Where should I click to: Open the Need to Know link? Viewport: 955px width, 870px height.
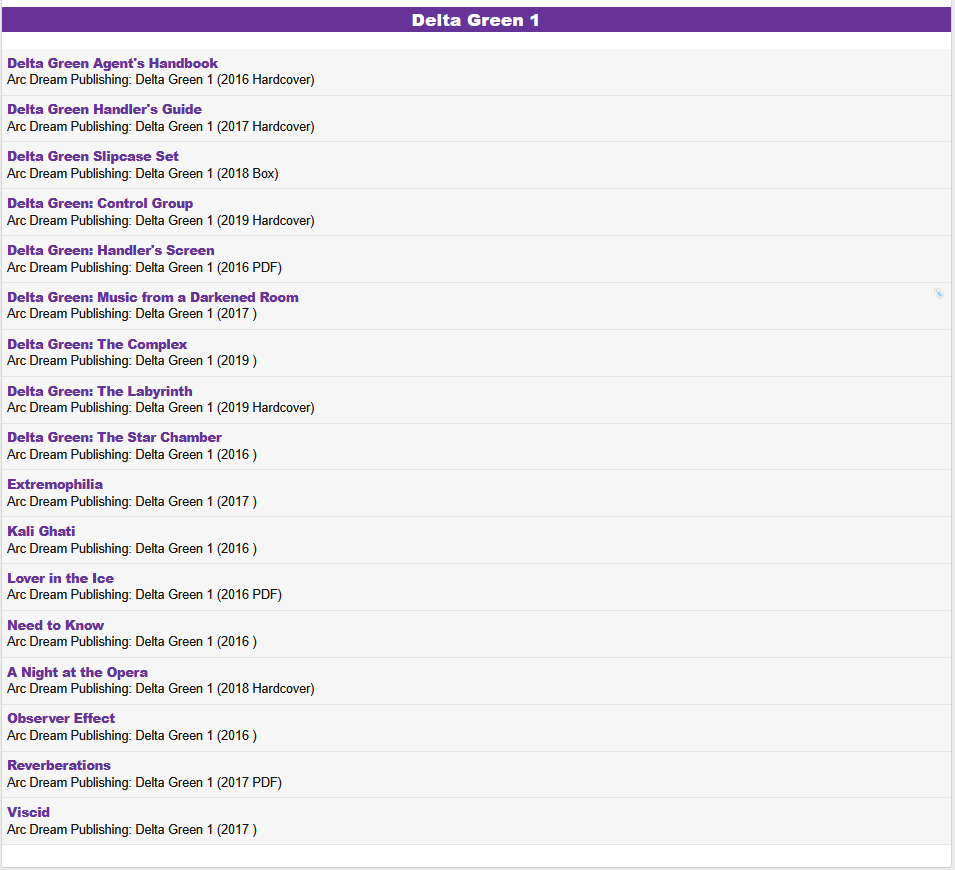tap(55, 625)
